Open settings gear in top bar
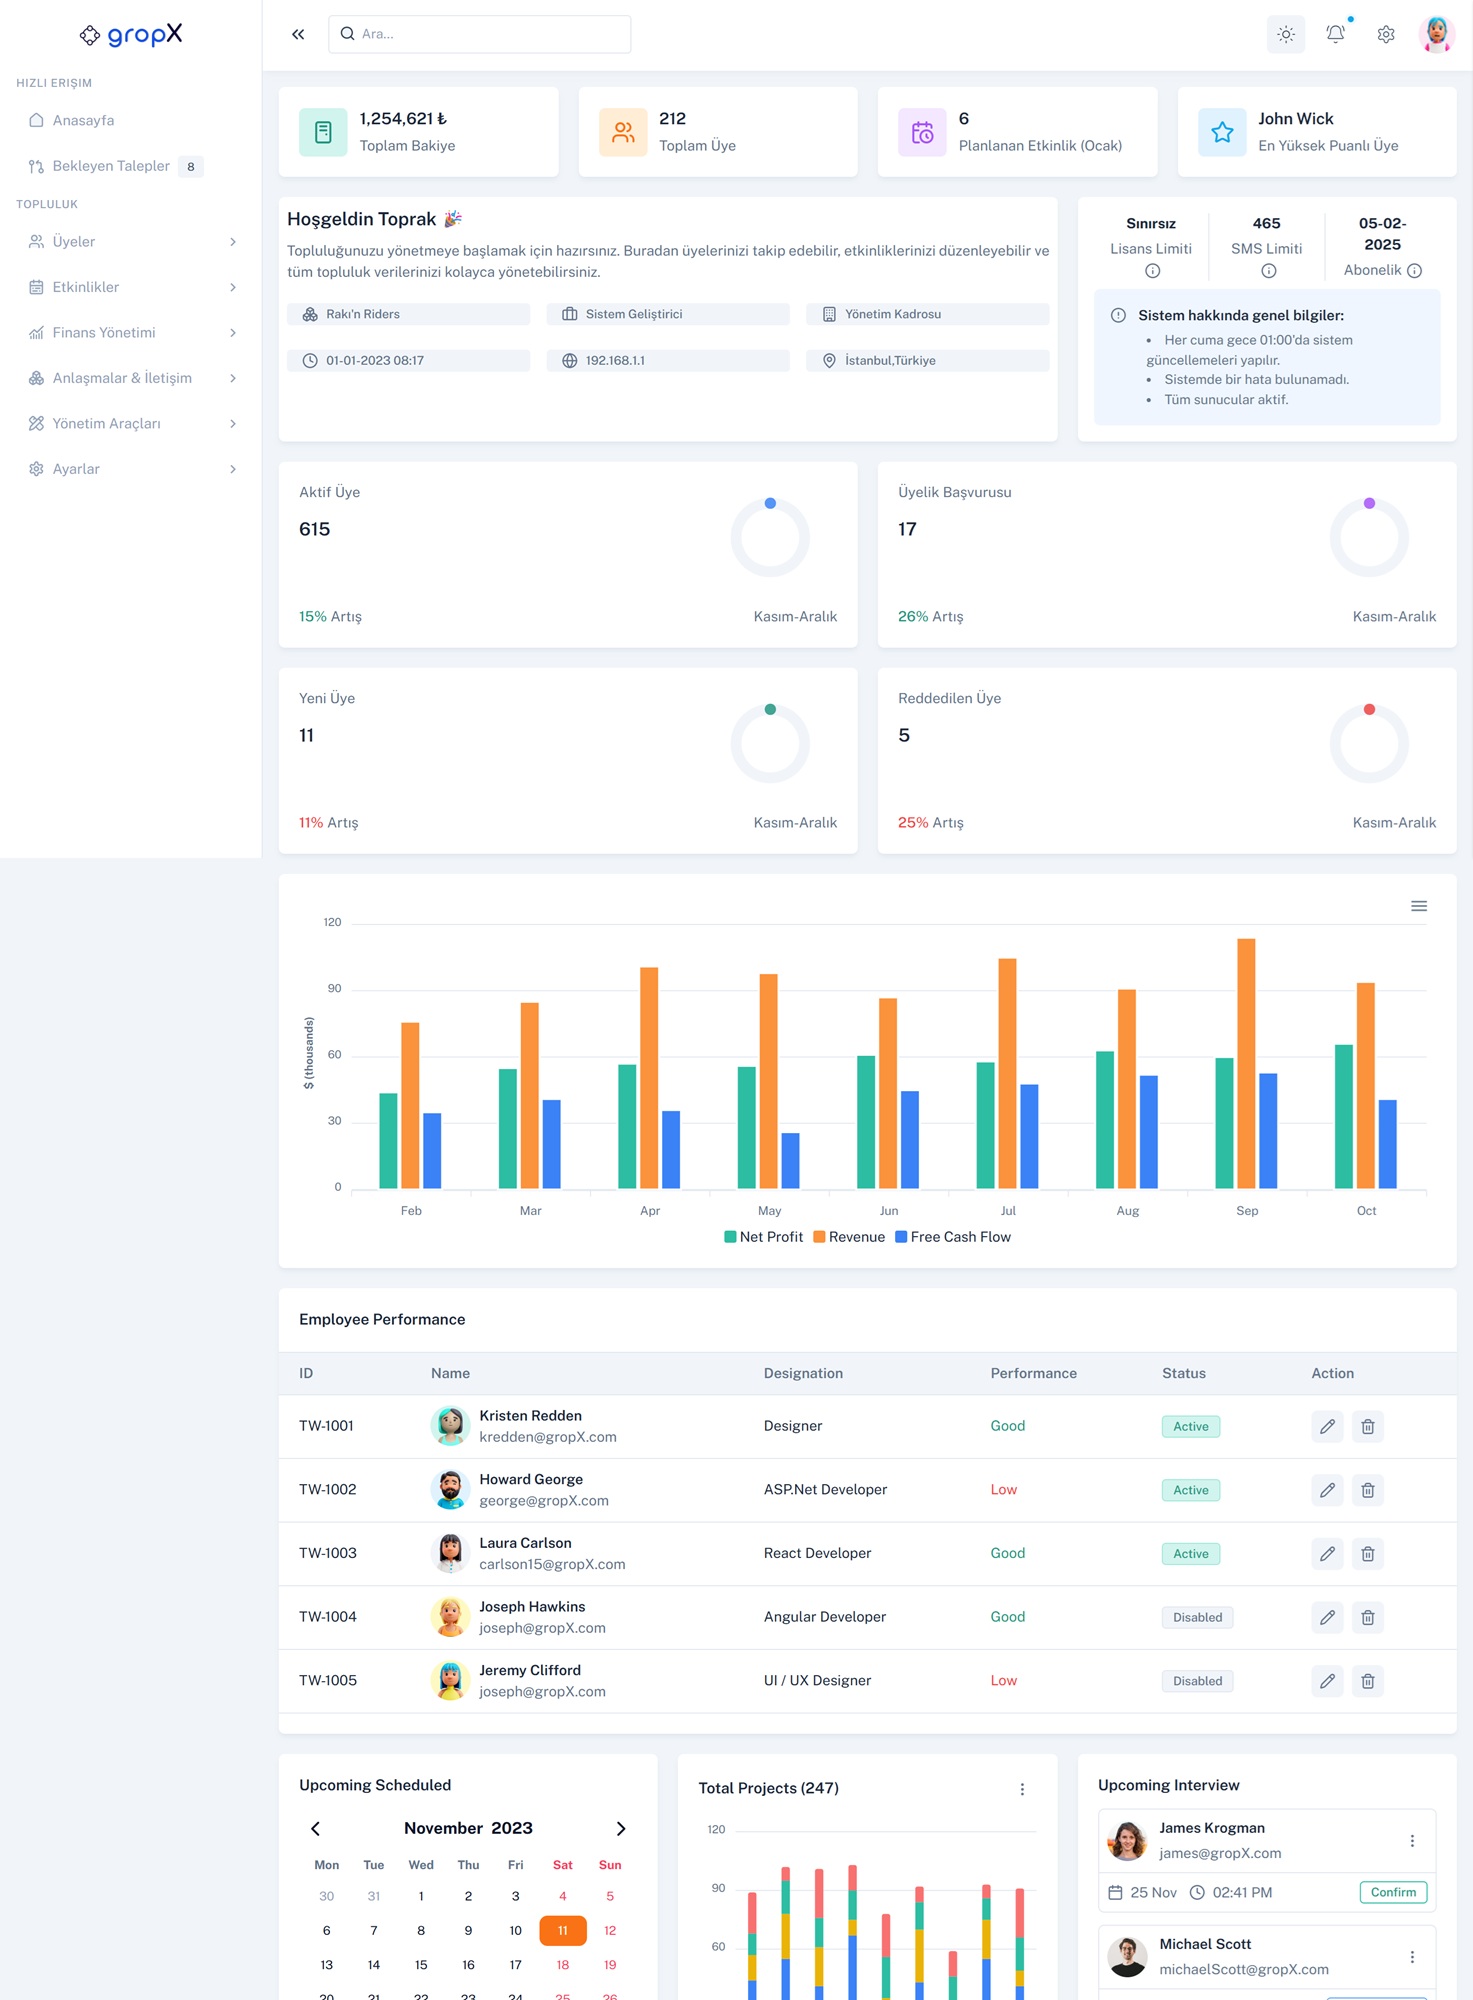The width and height of the screenshot is (1473, 2000). click(1385, 34)
